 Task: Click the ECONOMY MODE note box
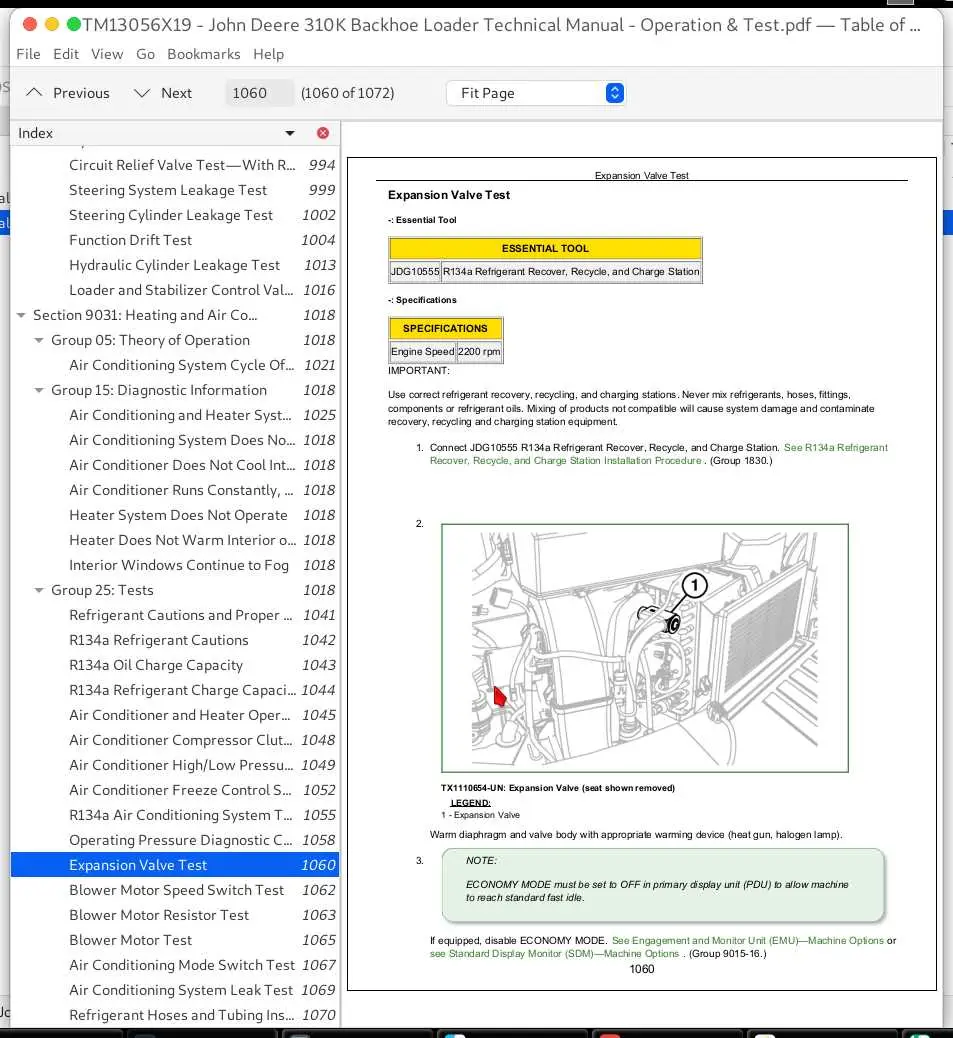click(663, 885)
